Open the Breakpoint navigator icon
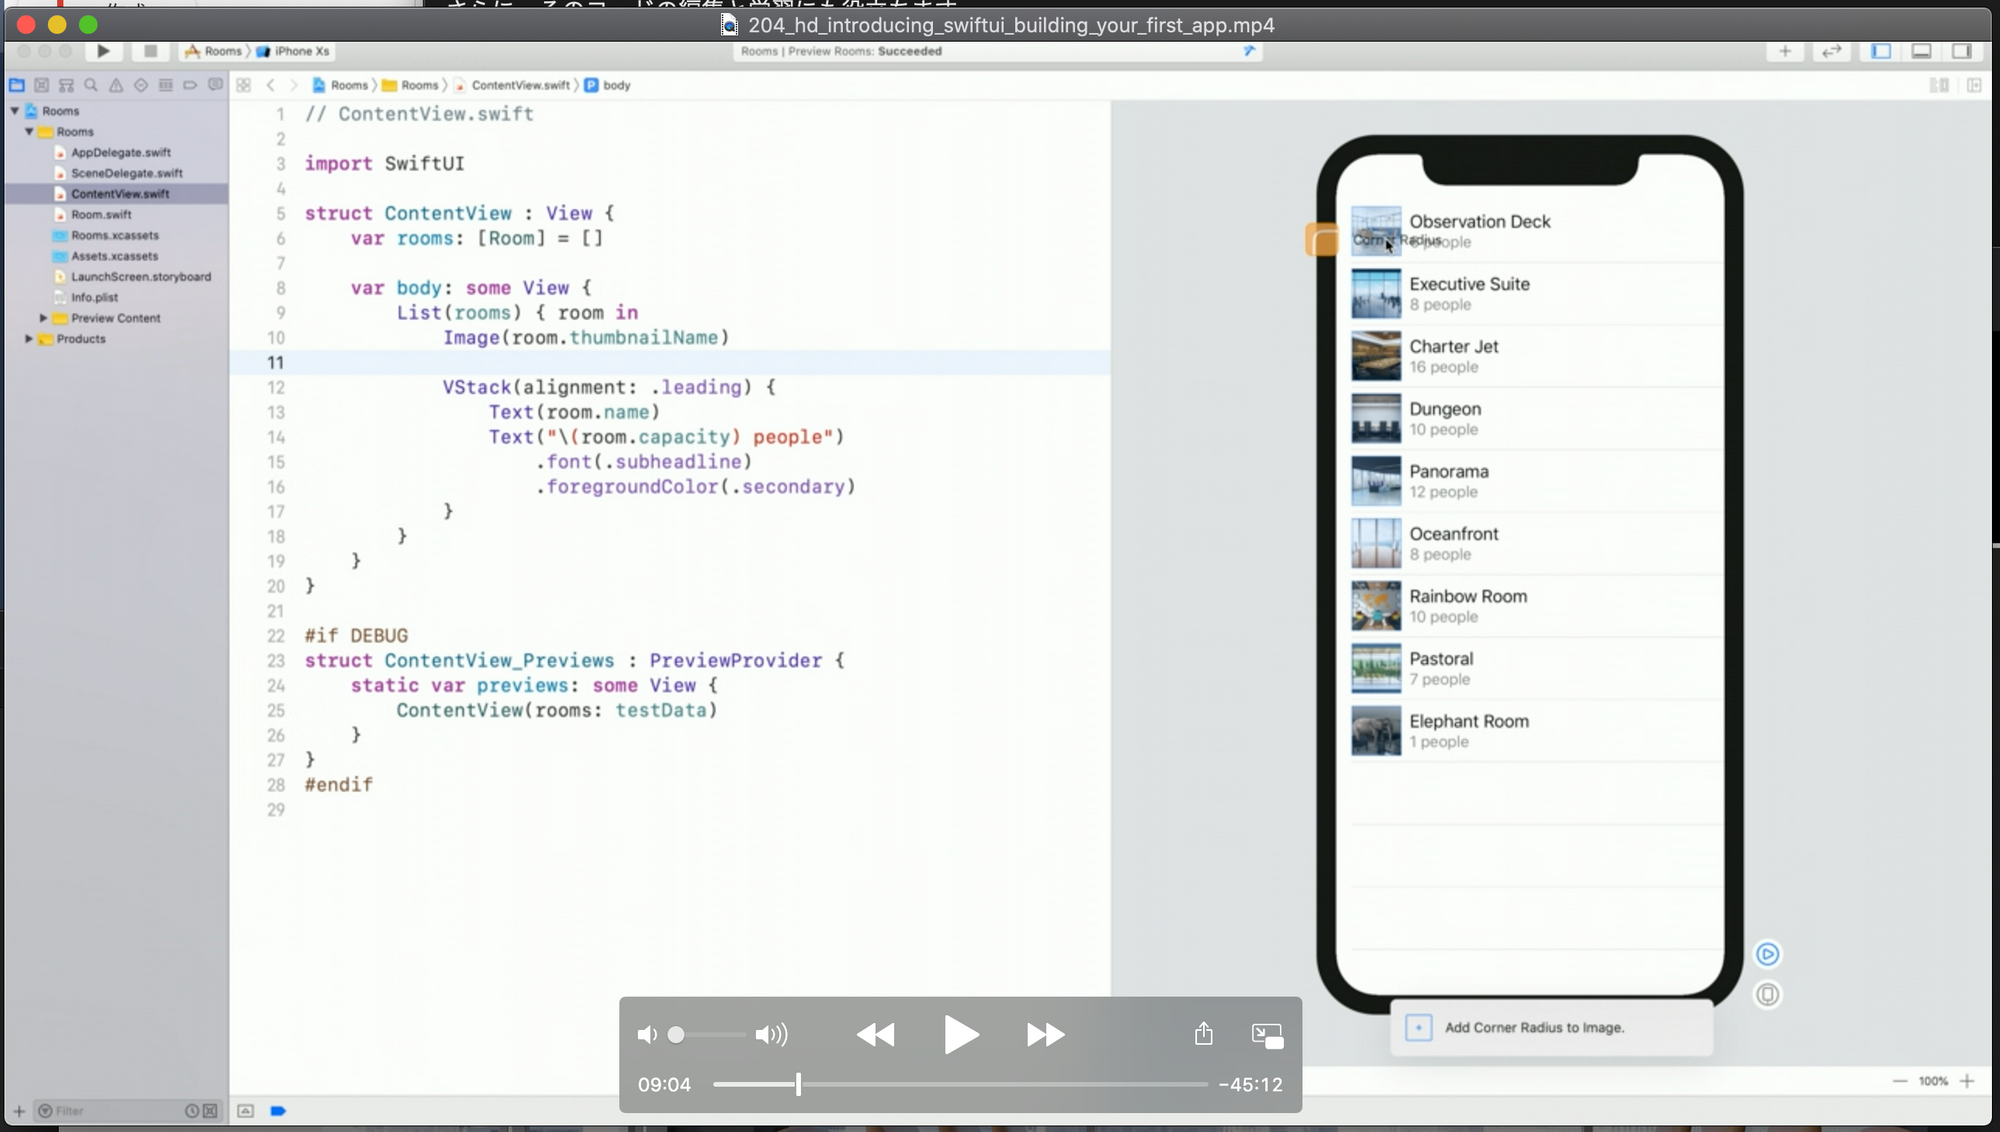2000x1132 pixels. coord(190,85)
